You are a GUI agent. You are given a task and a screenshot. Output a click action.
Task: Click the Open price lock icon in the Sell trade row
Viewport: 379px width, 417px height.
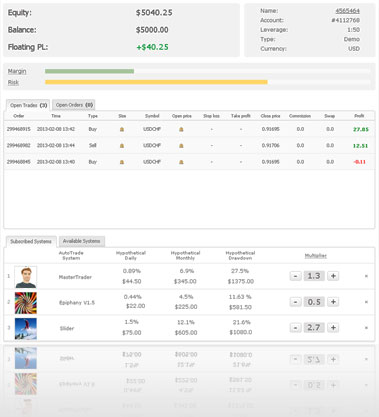point(181,145)
